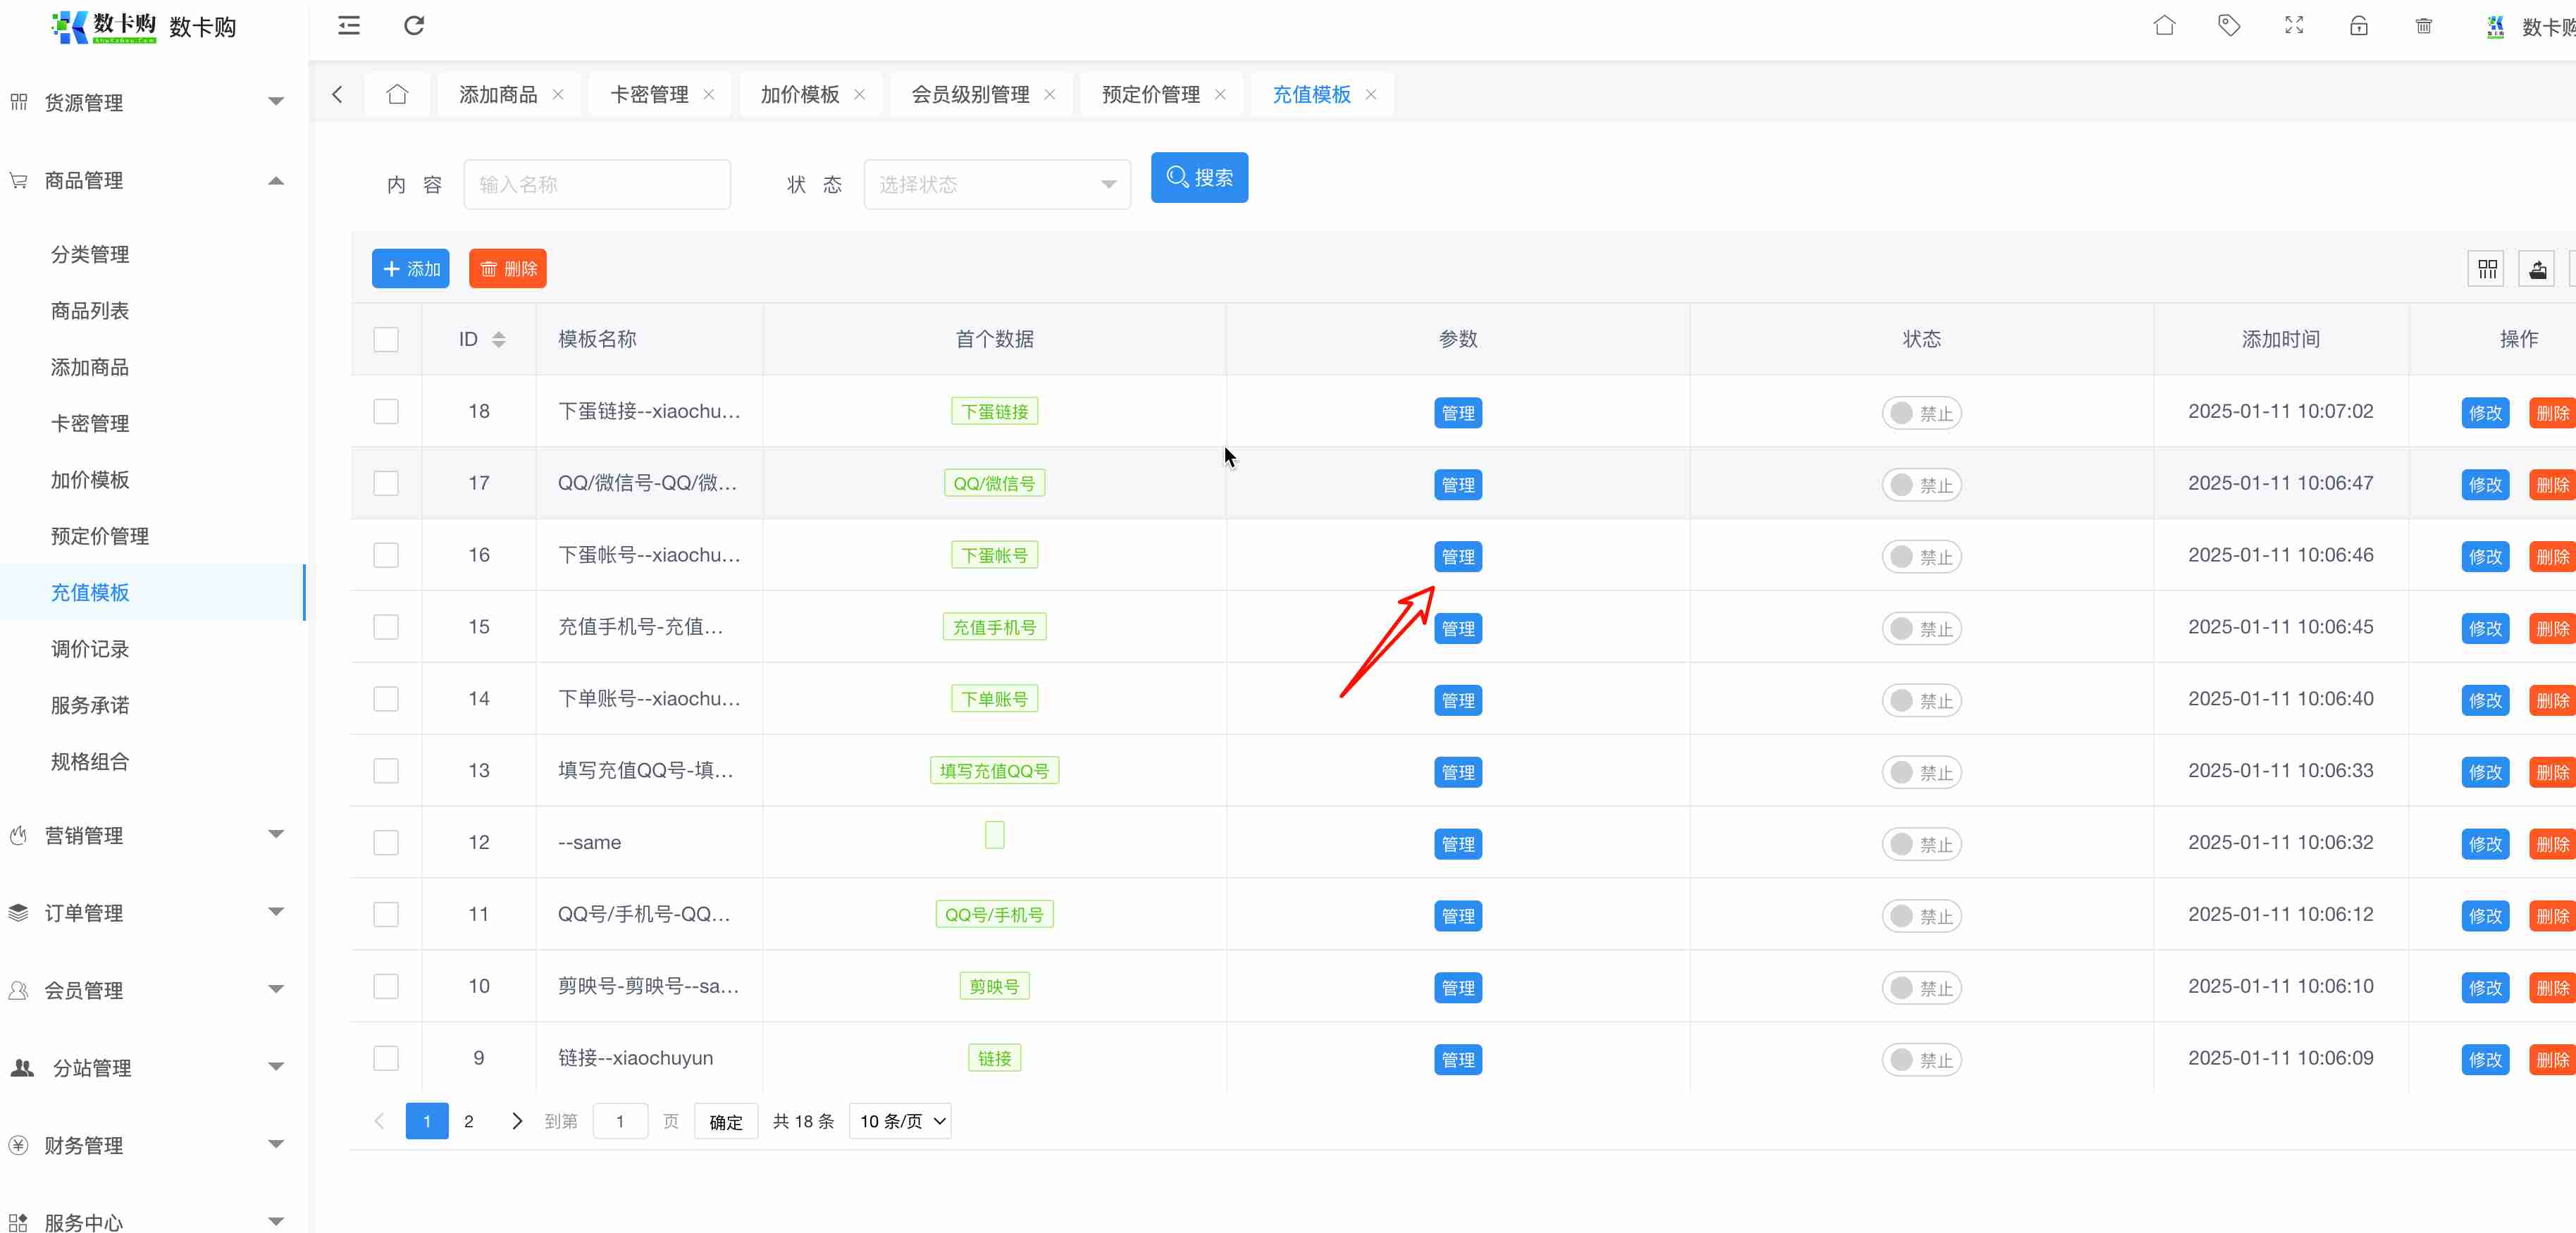Open the 选择状态 status dropdown
Viewport: 2576px width, 1233px height.
[997, 185]
